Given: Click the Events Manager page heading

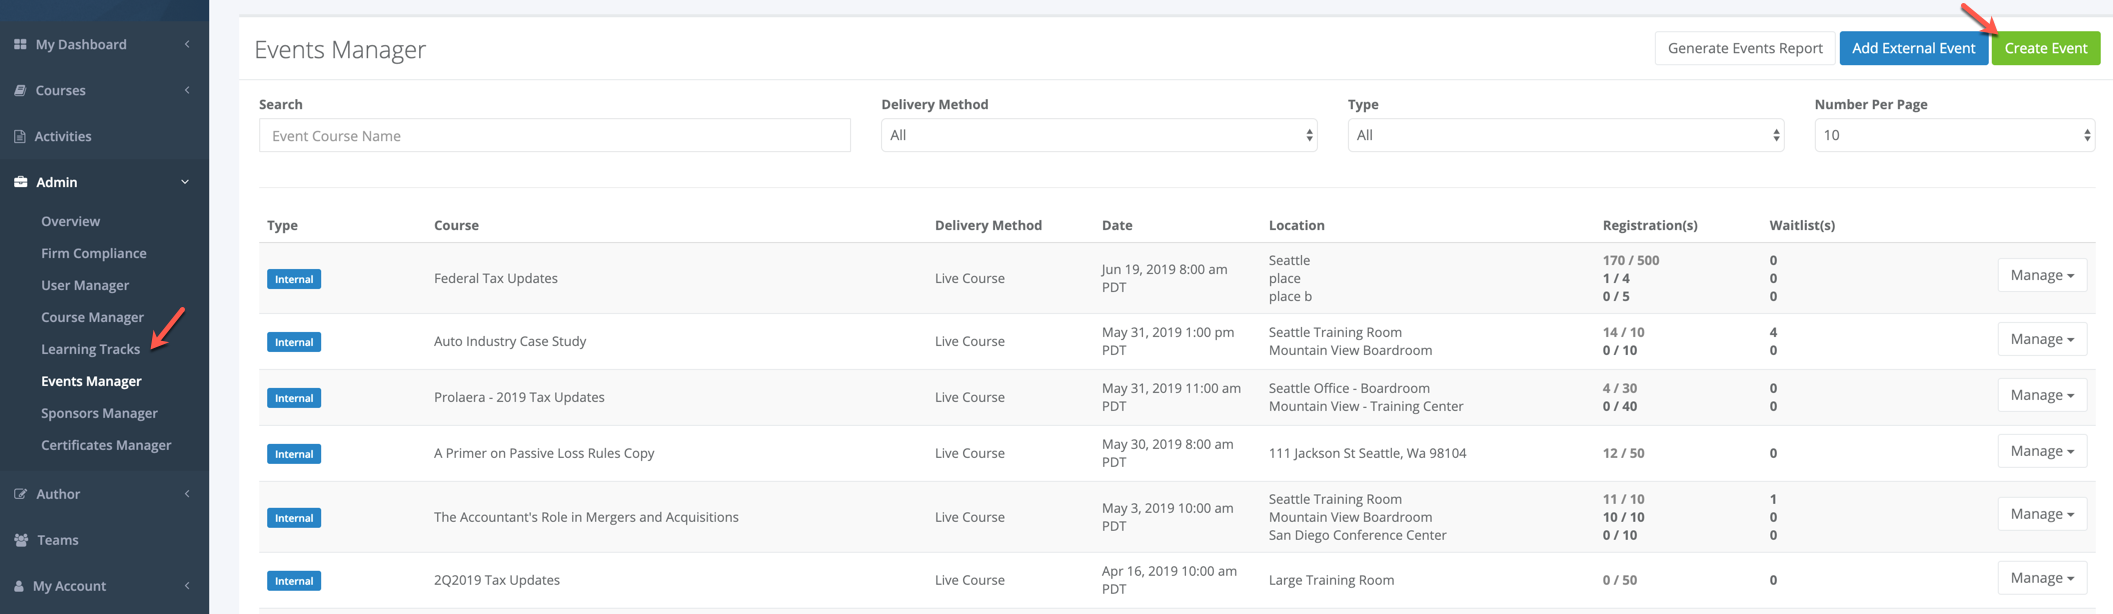Looking at the screenshot, I should [340, 49].
